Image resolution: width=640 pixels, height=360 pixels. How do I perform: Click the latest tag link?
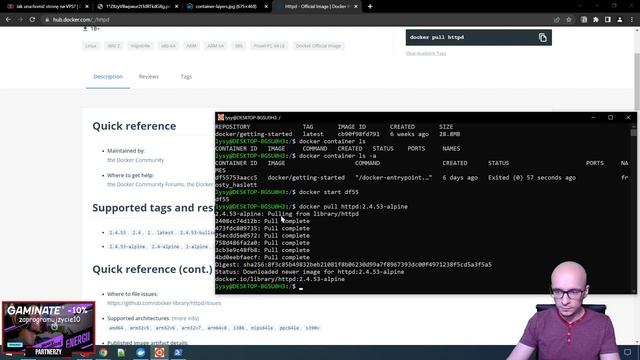click(165, 233)
